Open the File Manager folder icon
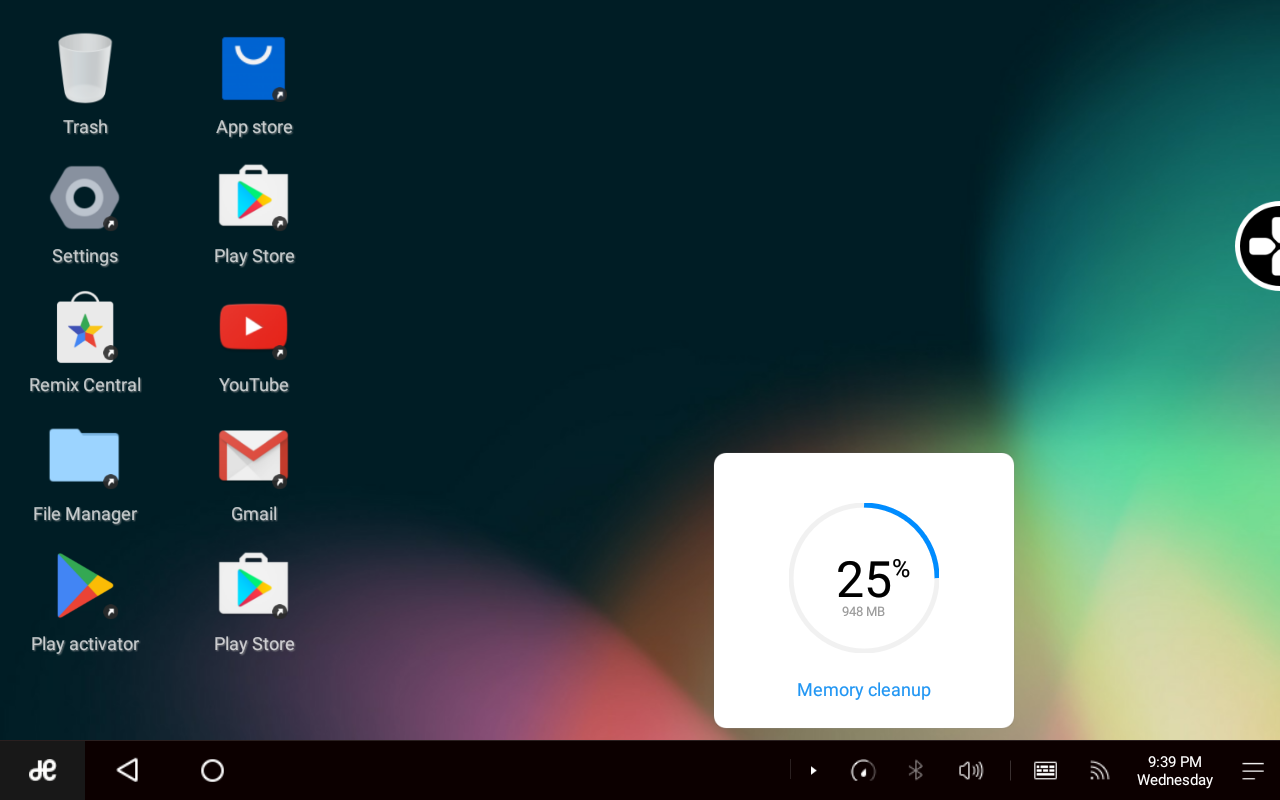 coord(85,457)
